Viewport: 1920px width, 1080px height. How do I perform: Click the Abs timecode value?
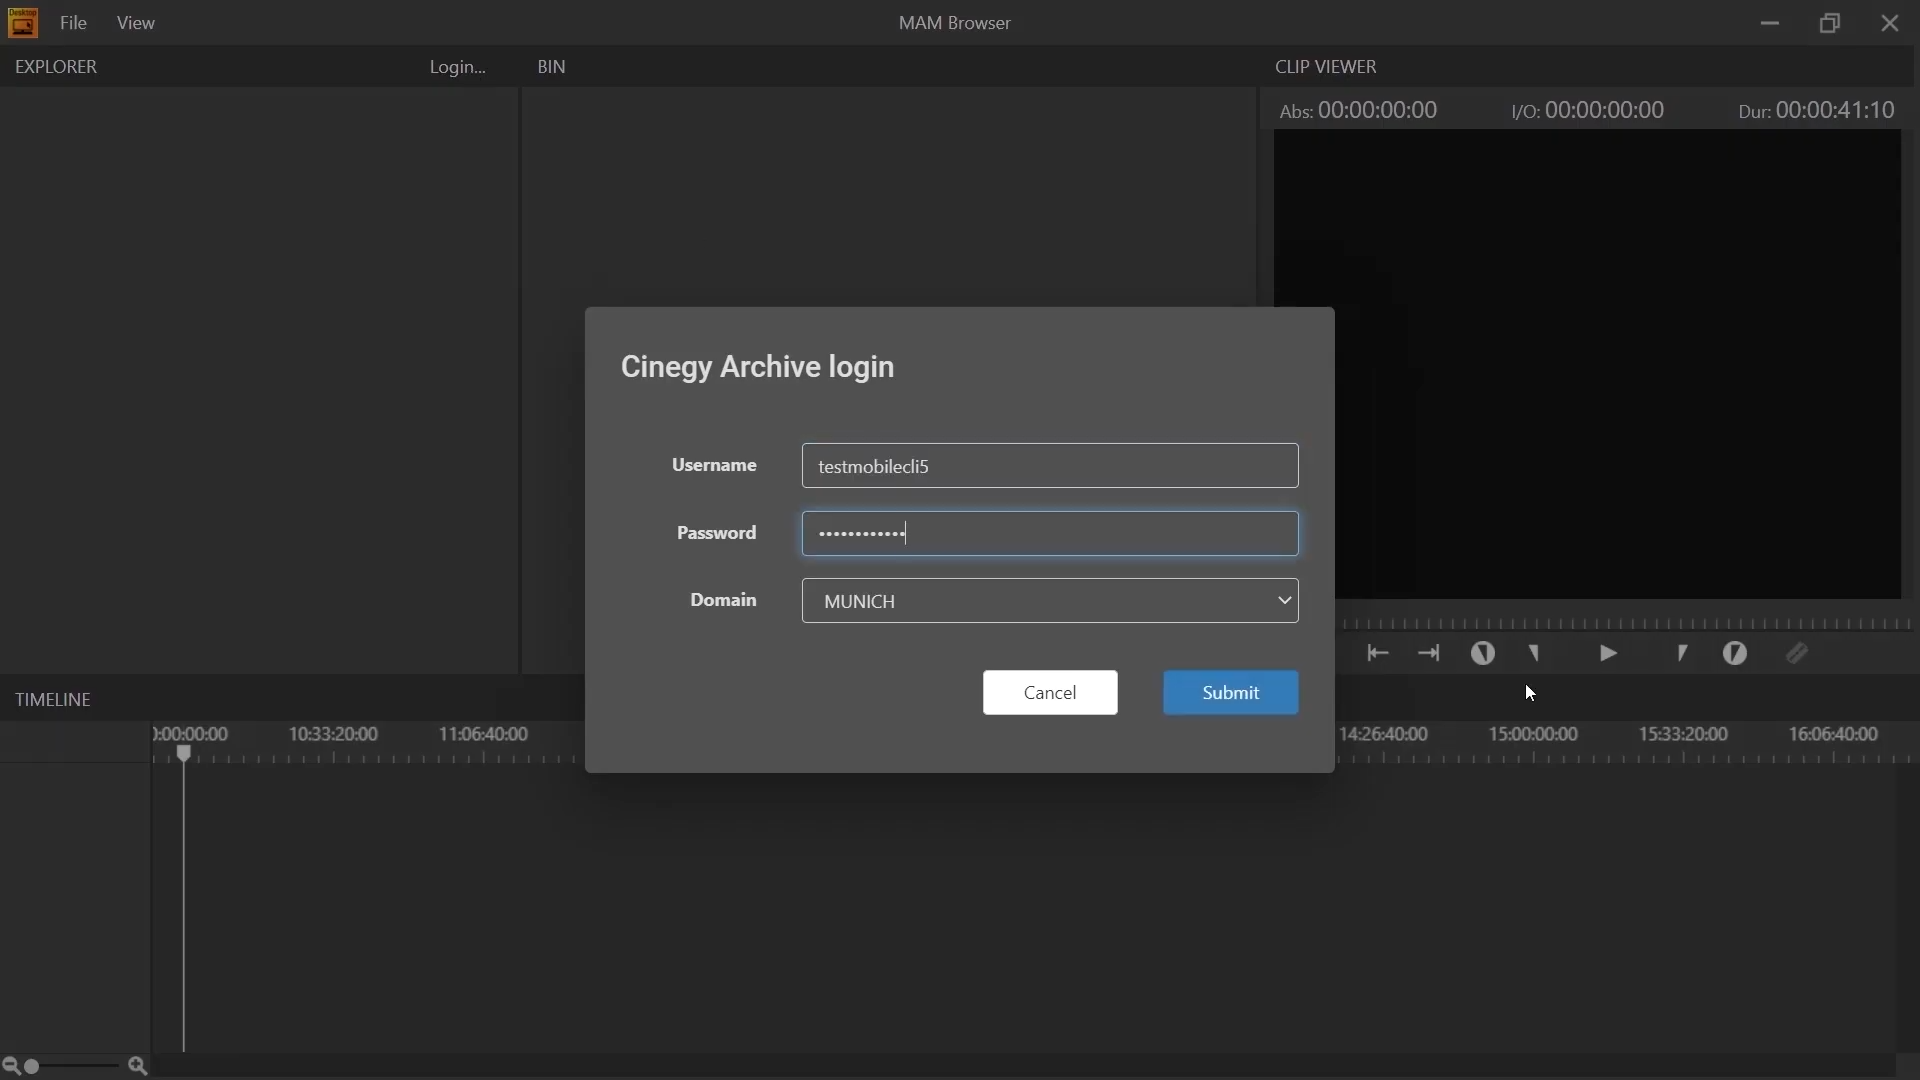[1378, 110]
